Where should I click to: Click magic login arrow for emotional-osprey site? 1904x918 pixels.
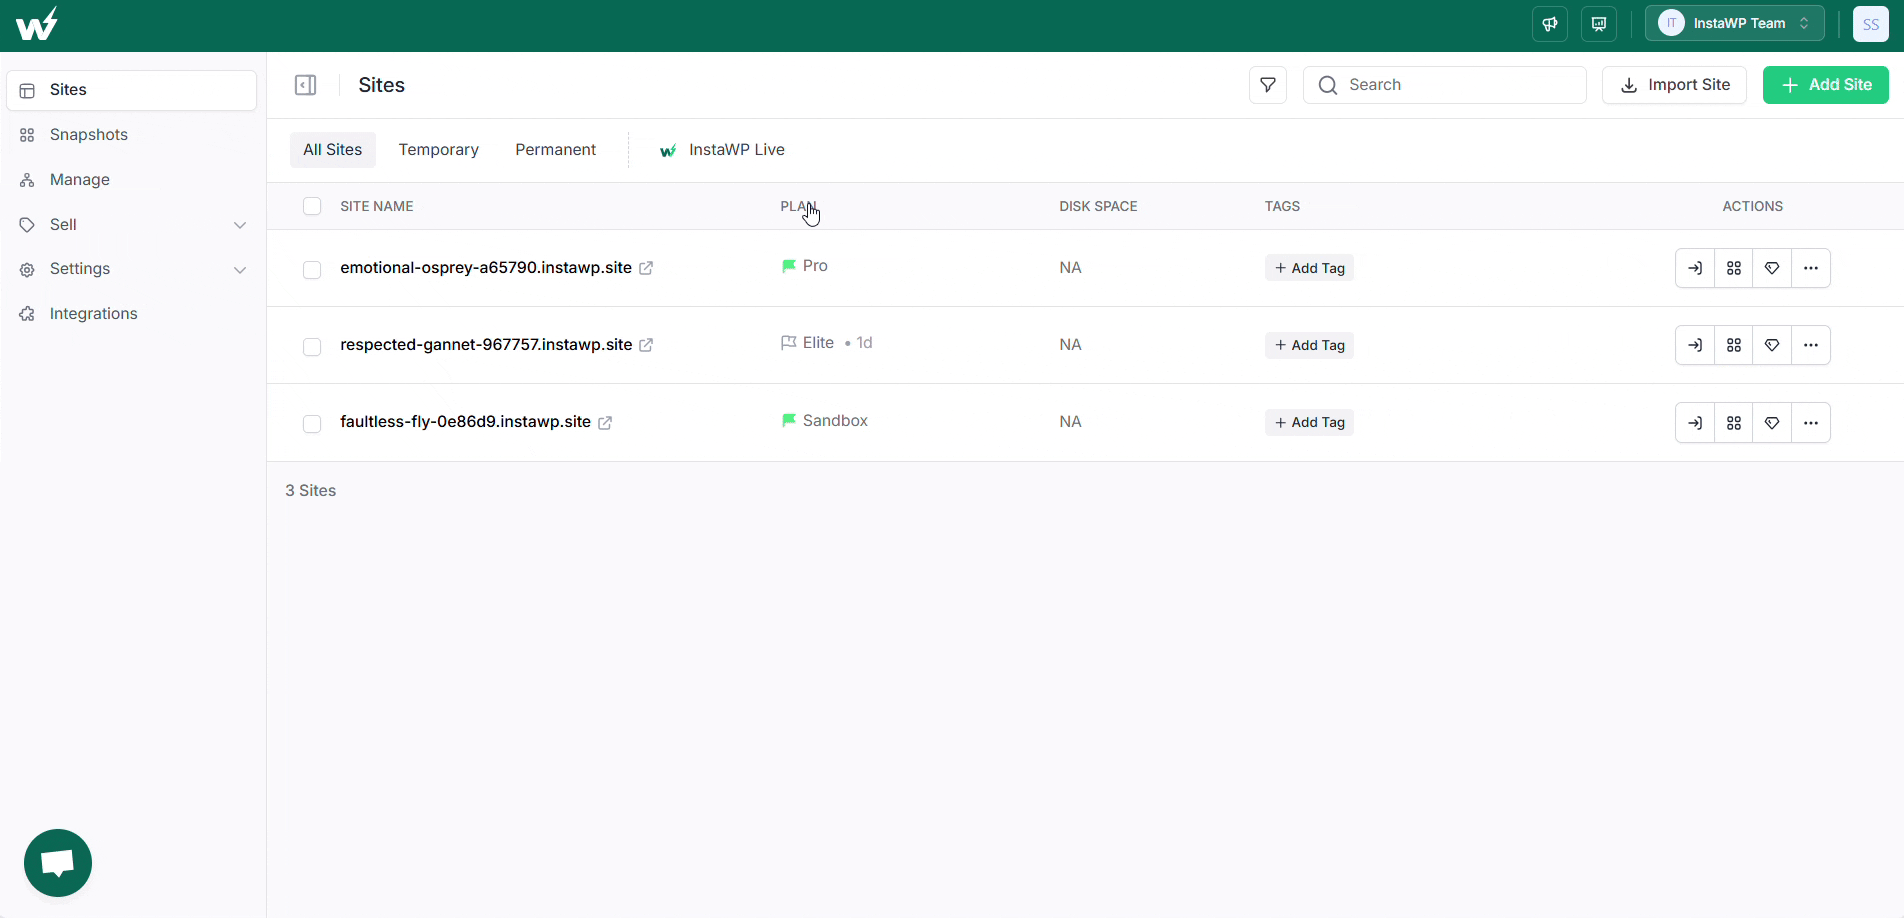click(1695, 268)
